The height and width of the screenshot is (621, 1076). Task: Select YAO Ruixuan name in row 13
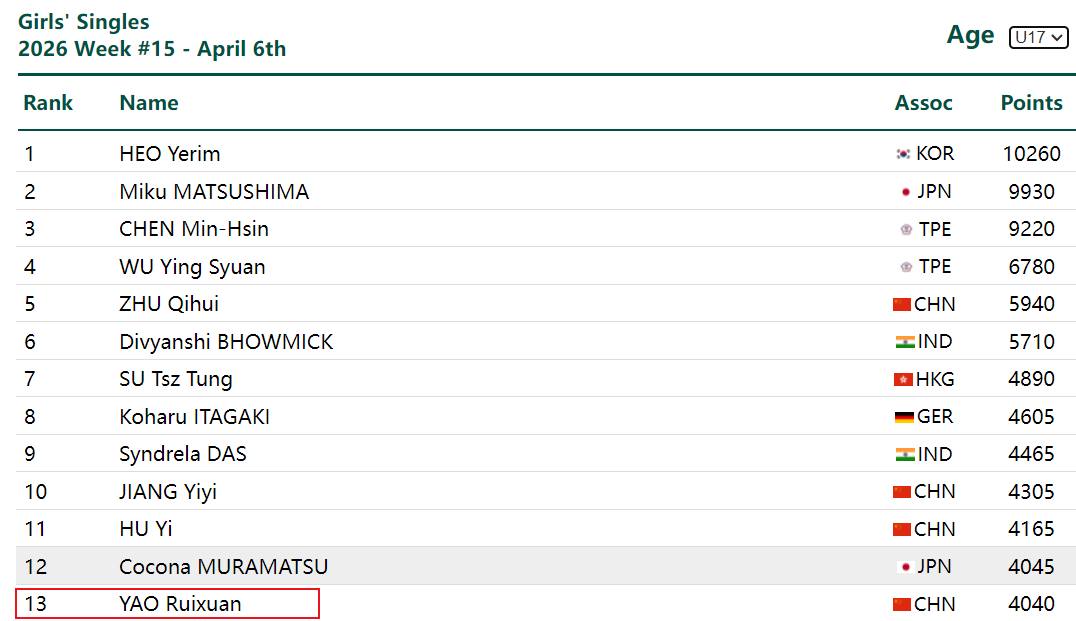(x=180, y=604)
